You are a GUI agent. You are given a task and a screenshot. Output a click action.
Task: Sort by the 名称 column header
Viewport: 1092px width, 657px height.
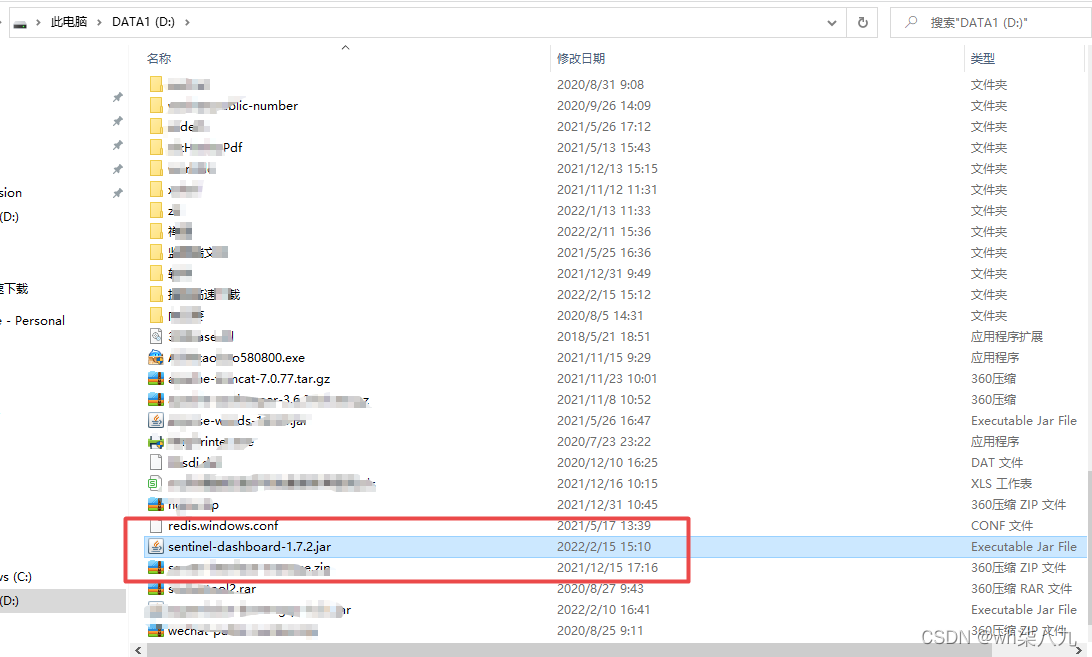(x=159, y=59)
